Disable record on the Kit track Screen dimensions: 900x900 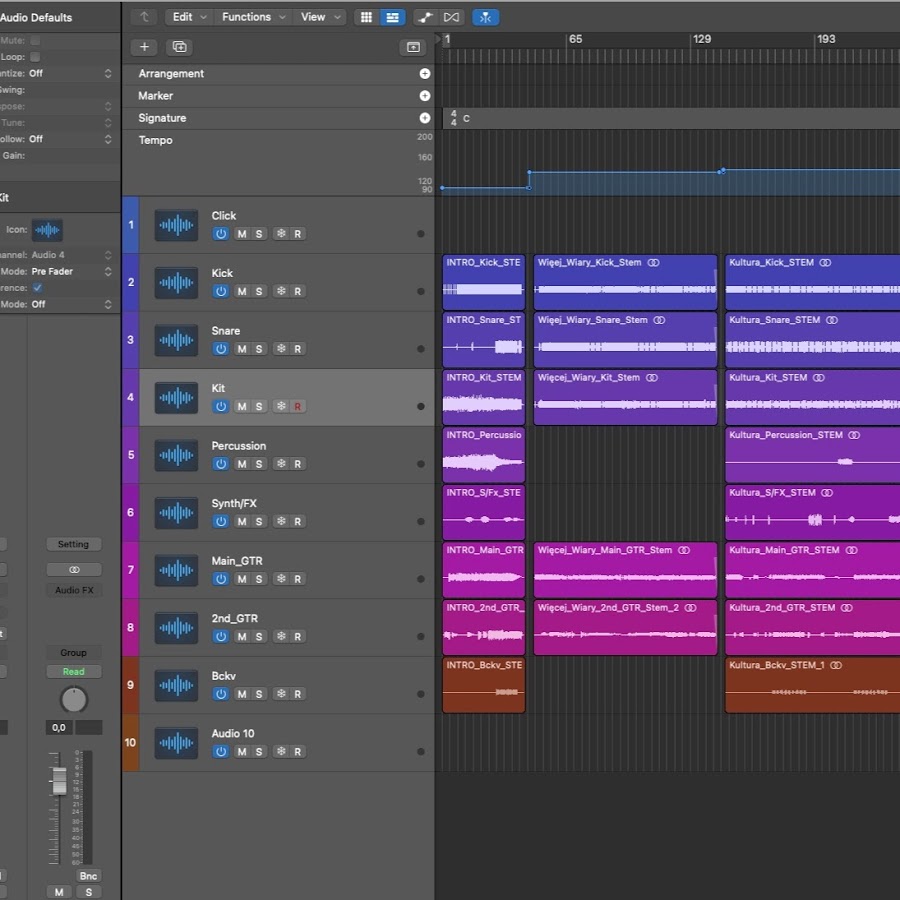point(297,406)
